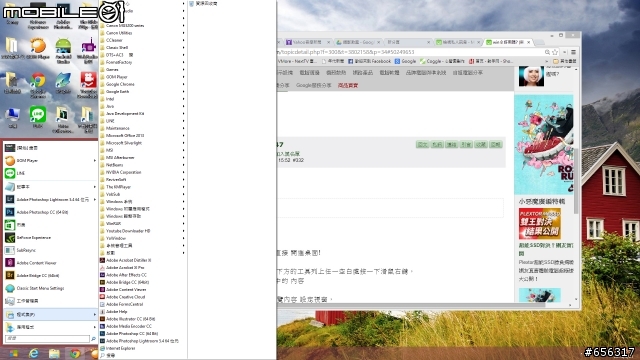
Task: Click the Chrome icon on the taskbar
Action: (75, 353)
